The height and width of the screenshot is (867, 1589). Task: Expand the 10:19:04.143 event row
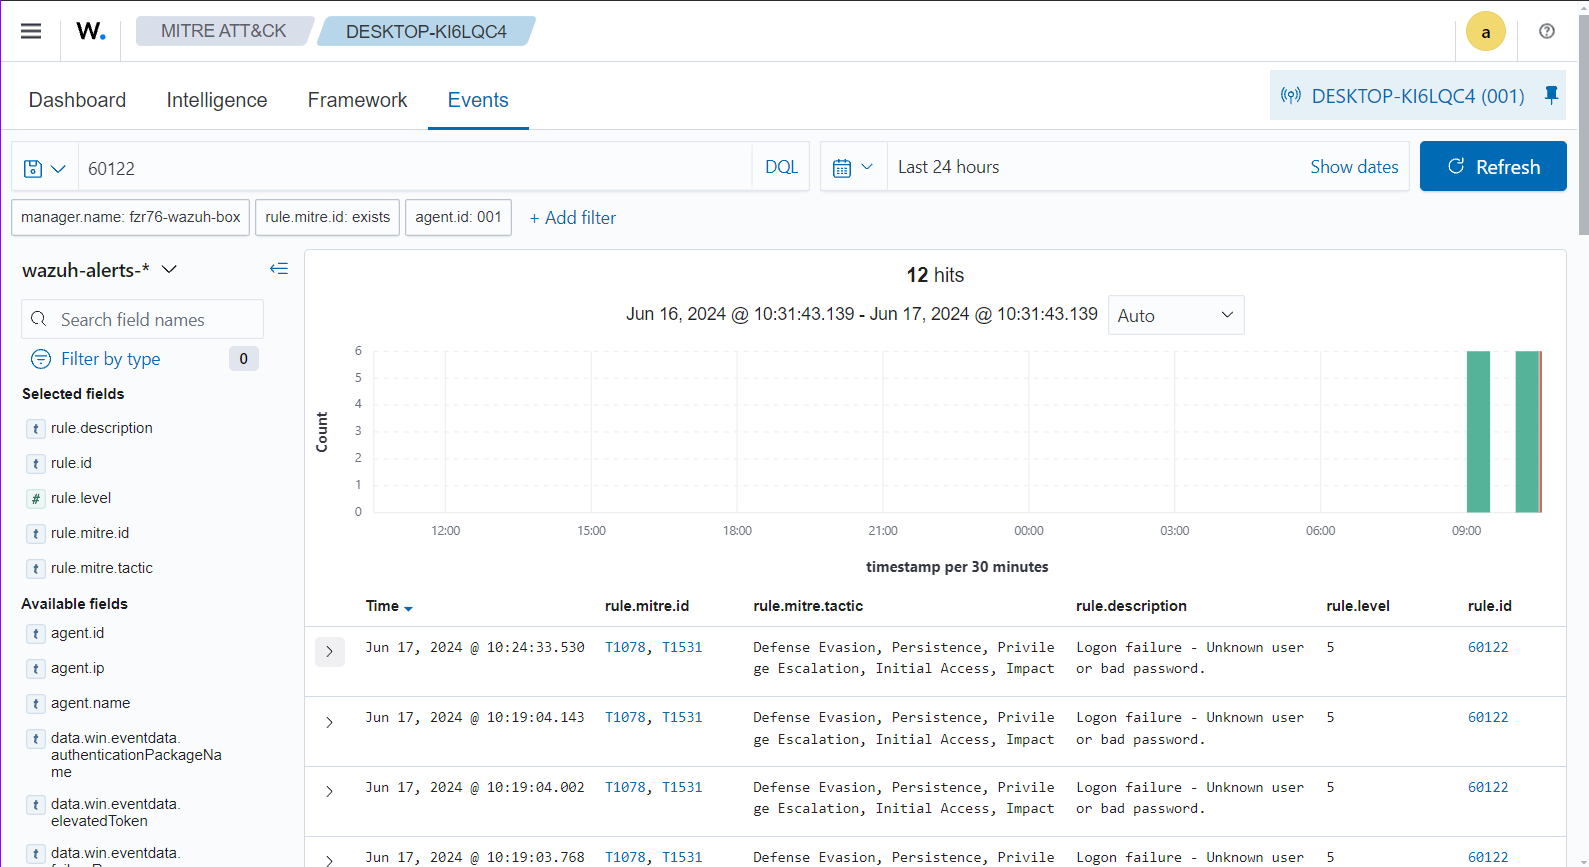(329, 722)
